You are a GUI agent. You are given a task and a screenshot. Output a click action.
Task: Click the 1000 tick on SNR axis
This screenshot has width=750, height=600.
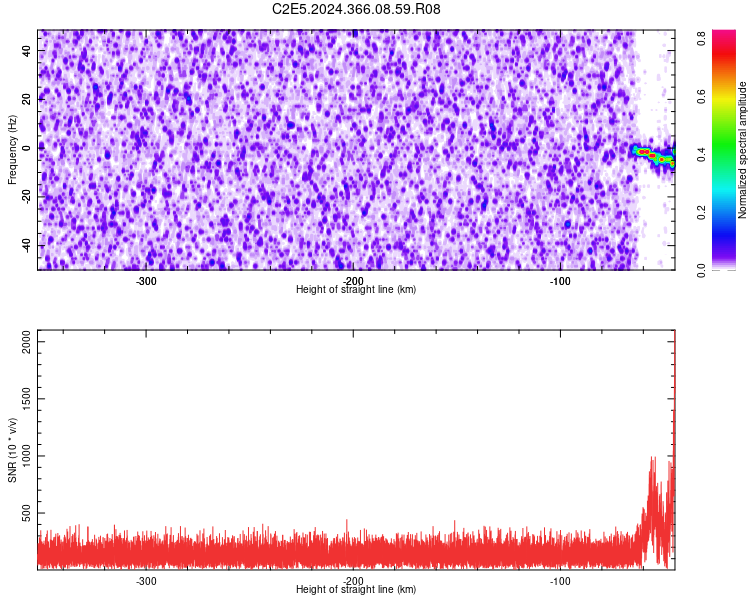26,456
